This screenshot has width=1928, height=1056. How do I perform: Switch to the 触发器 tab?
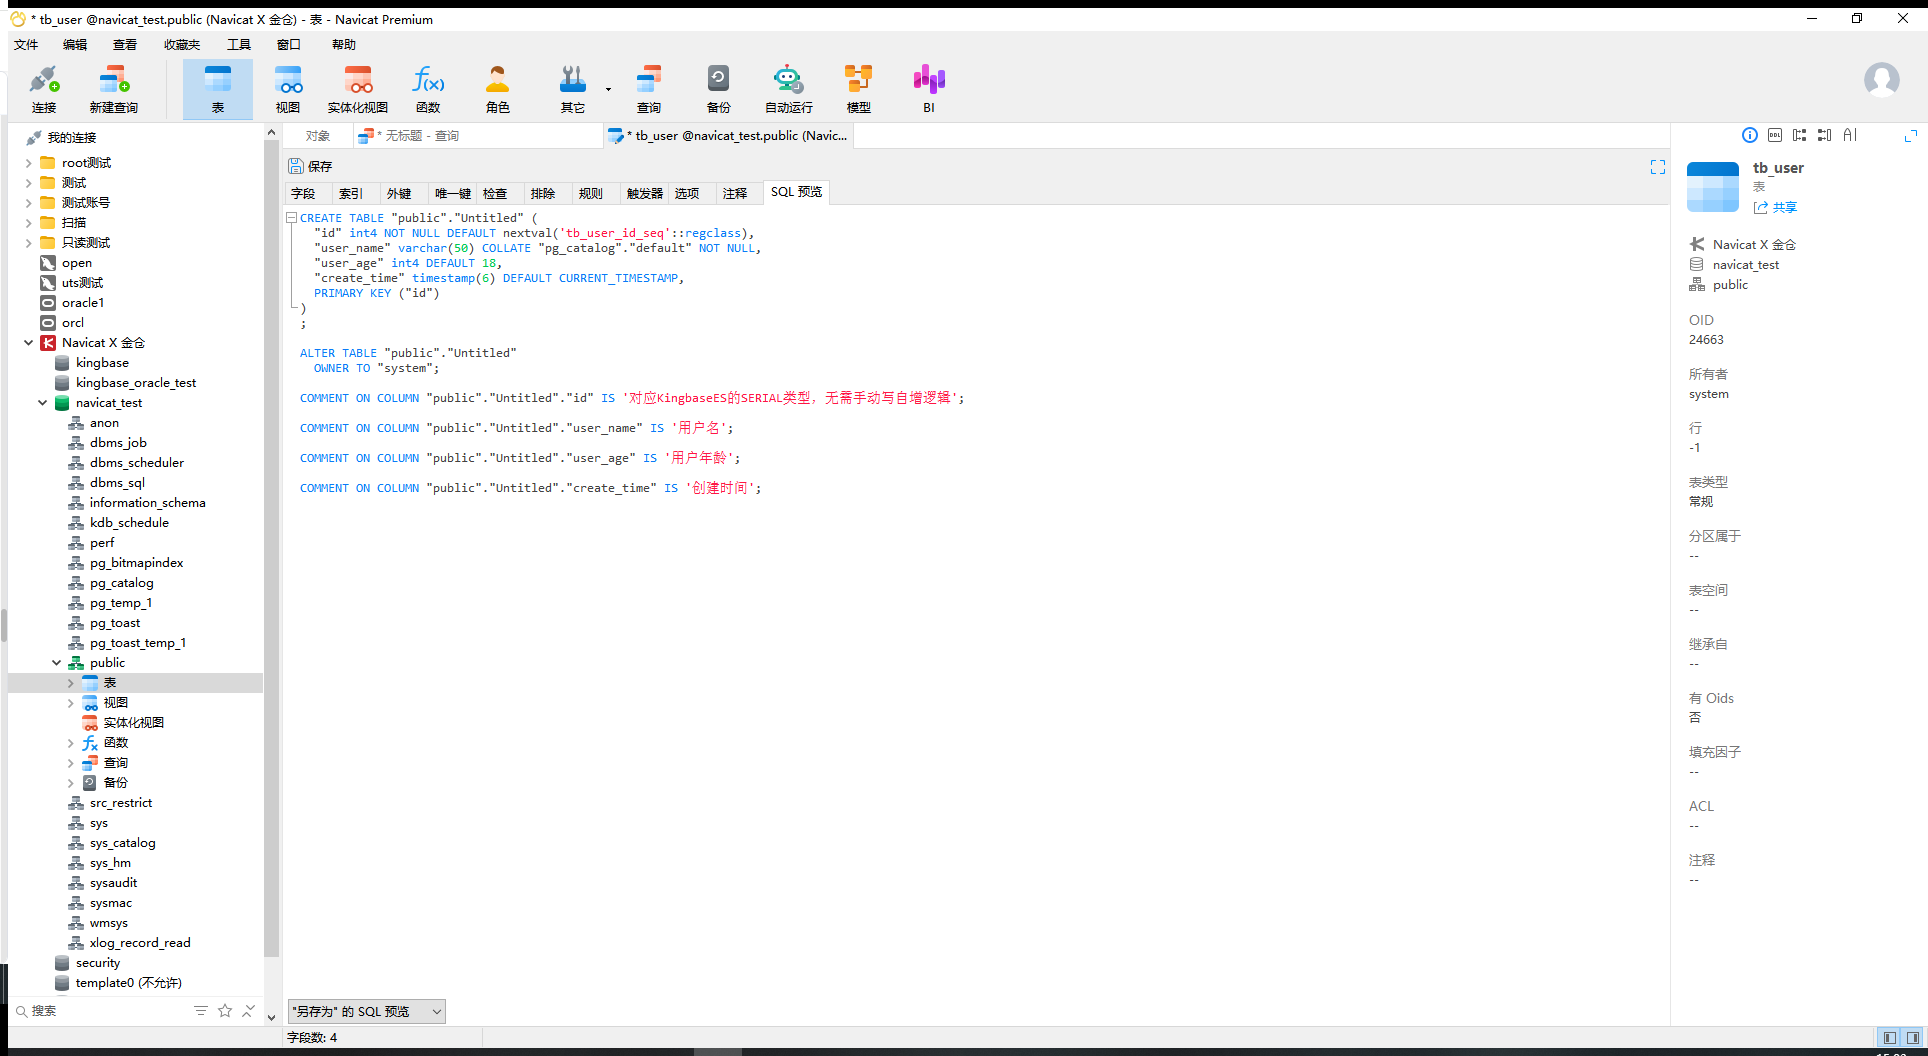(x=645, y=193)
